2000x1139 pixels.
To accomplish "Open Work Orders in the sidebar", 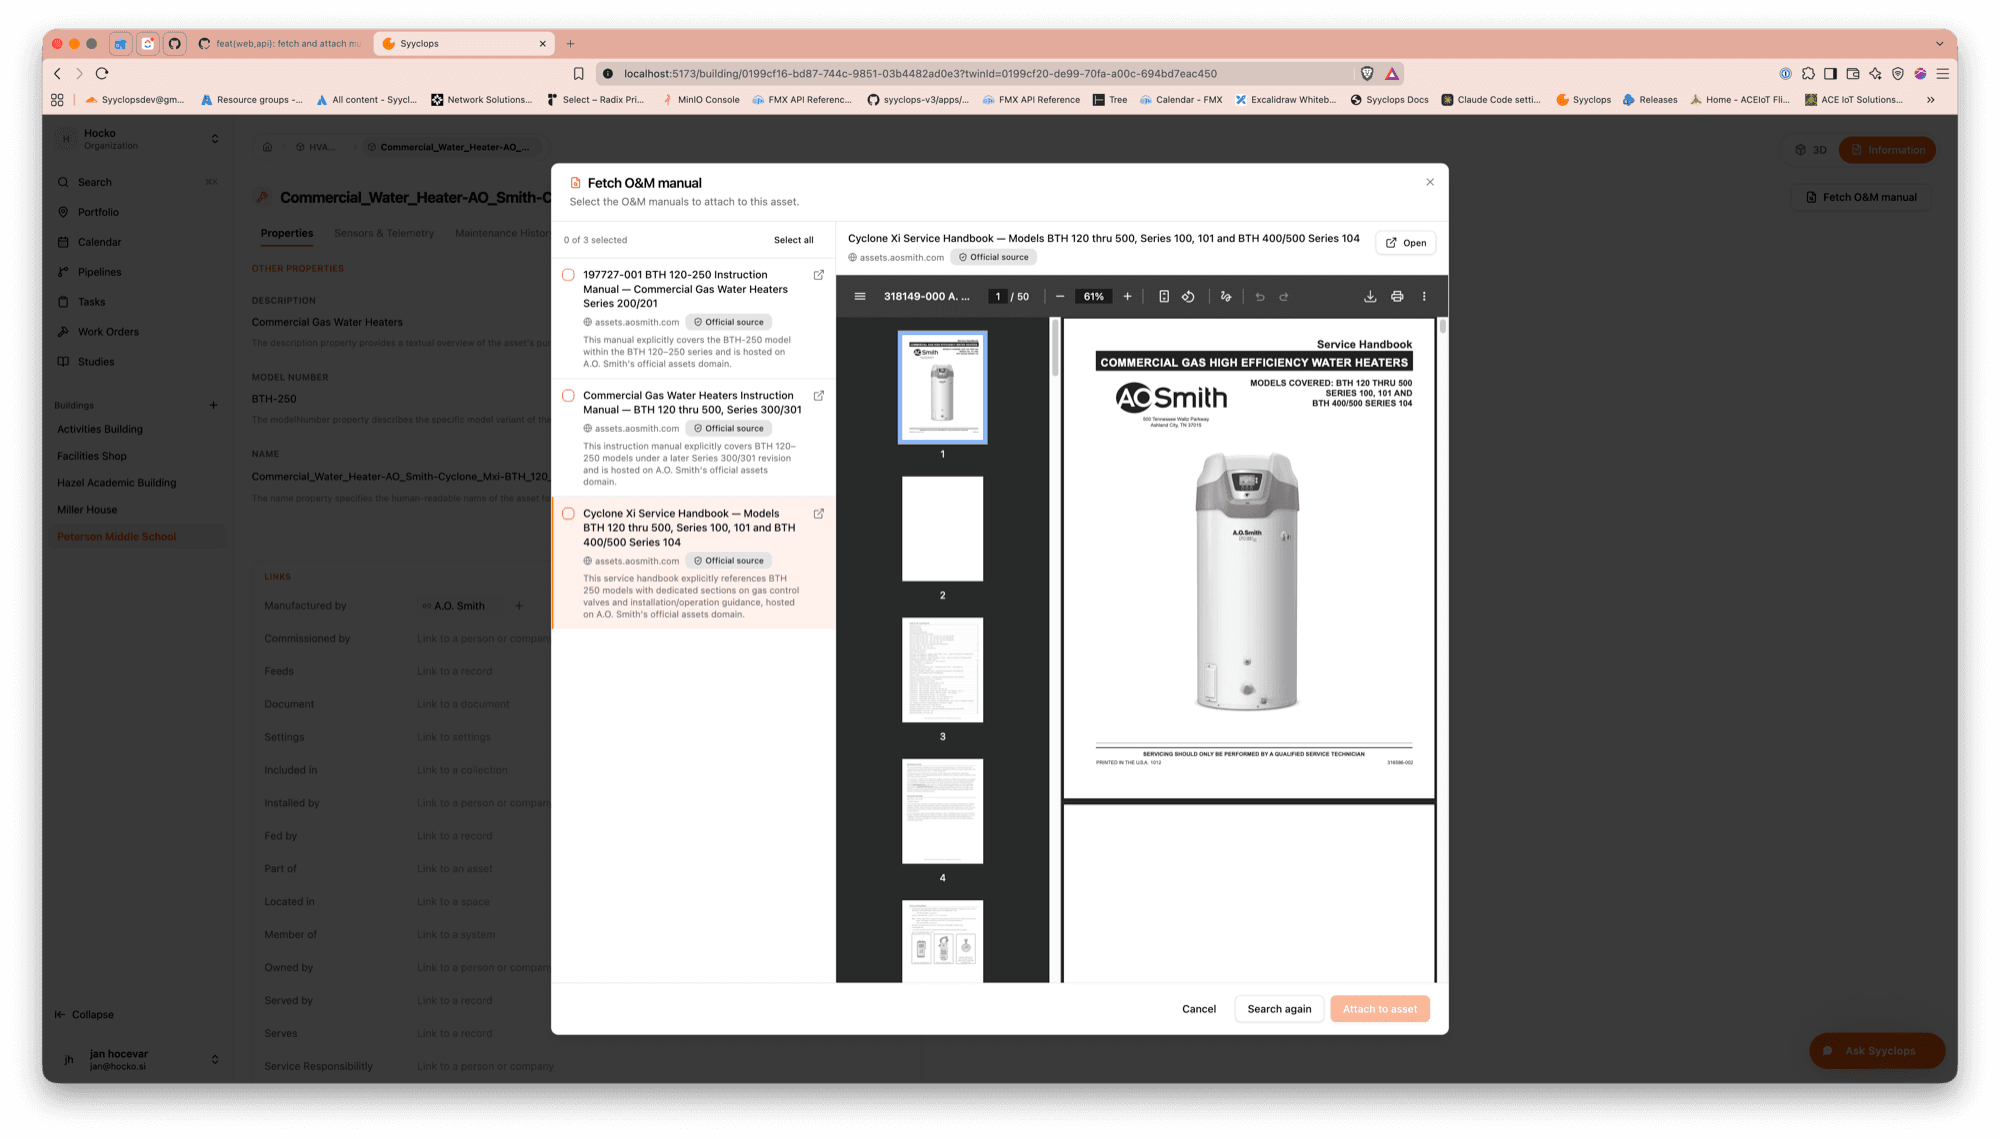I will tap(108, 333).
